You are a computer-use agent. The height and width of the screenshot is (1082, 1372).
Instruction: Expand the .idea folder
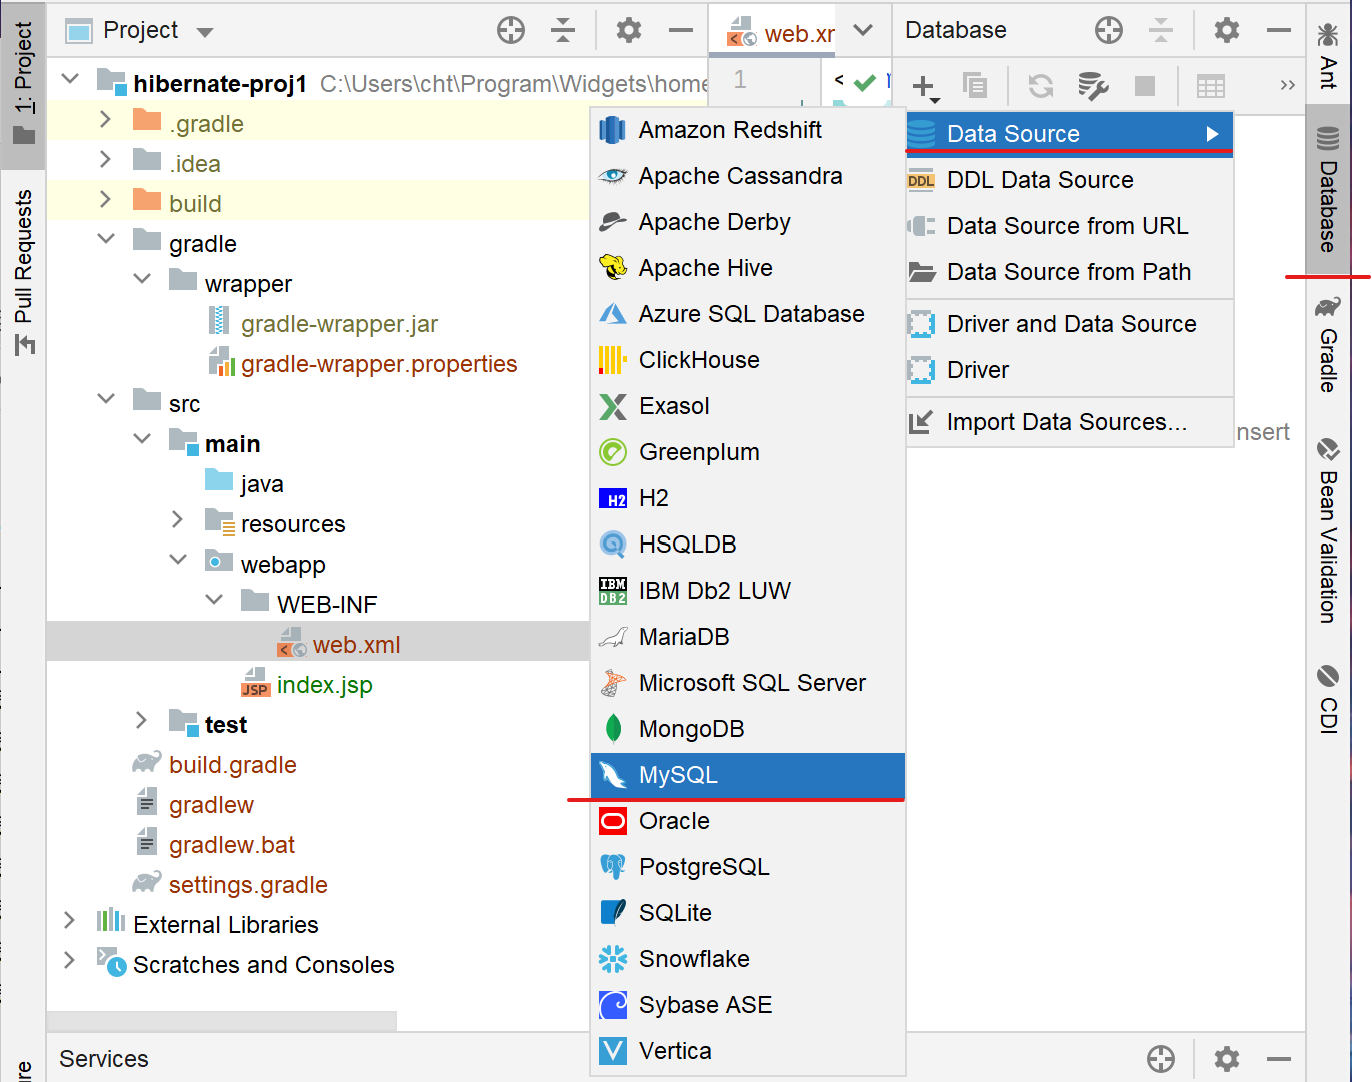point(106,159)
